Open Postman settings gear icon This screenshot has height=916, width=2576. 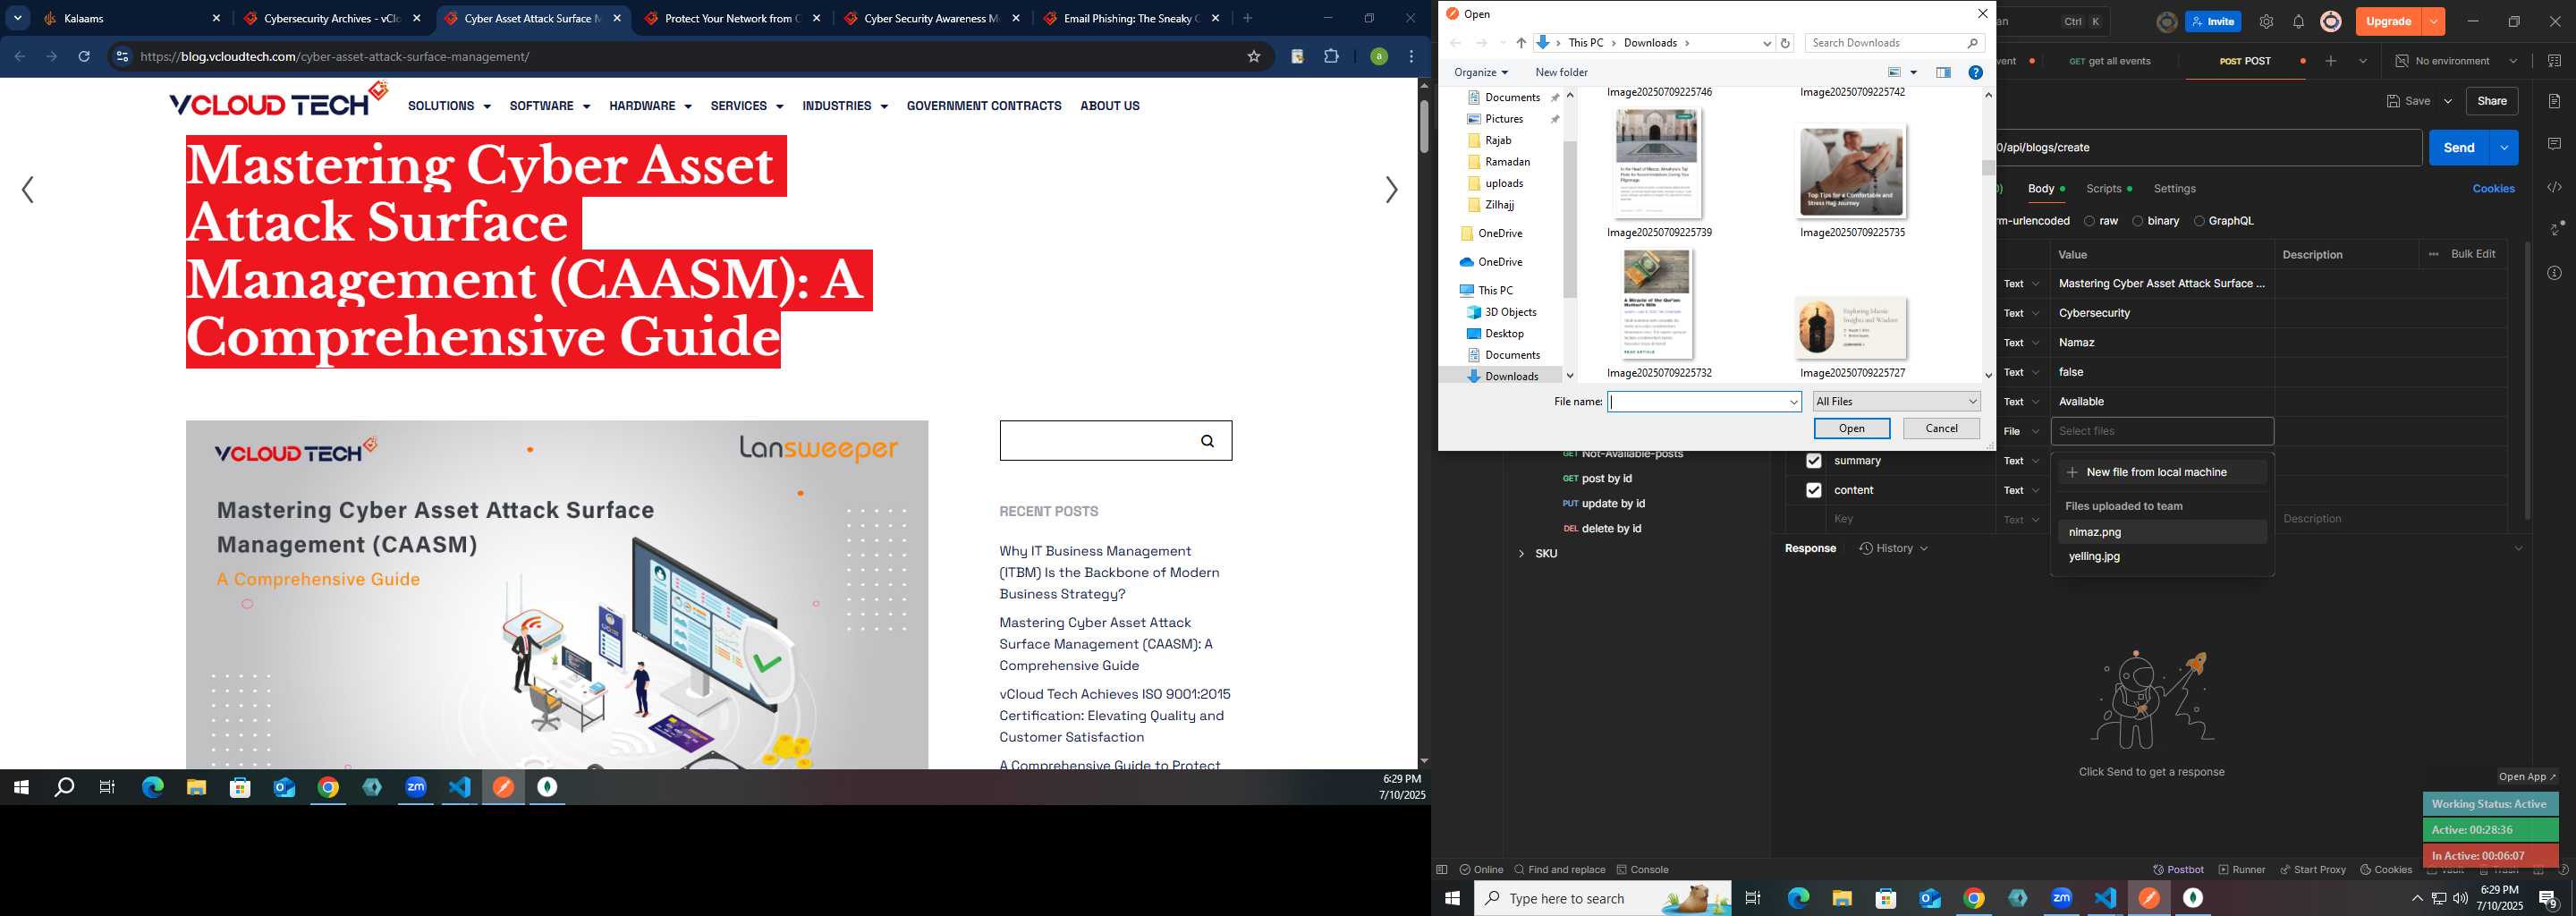click(2266, 21)
